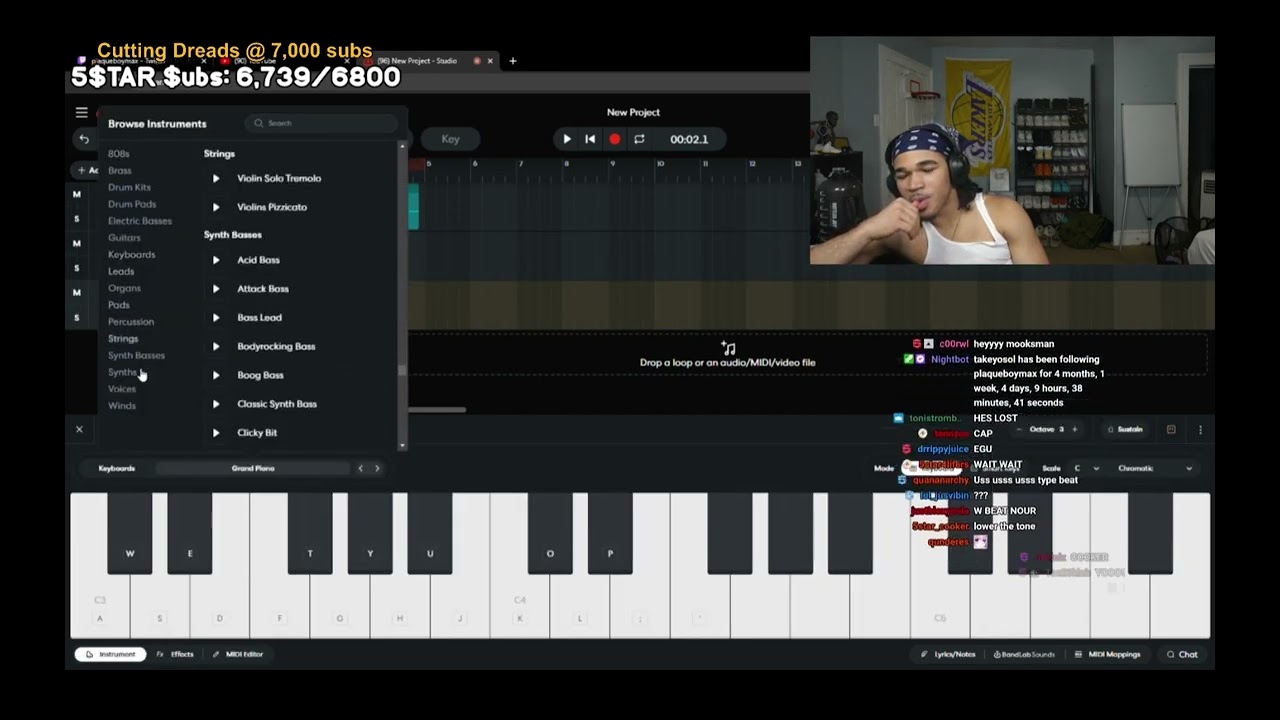Open the Chromatic scale type dropdown
The height and width of the screenshot is (720, 1280).
pyautogui.click(x=1155, y=468)
